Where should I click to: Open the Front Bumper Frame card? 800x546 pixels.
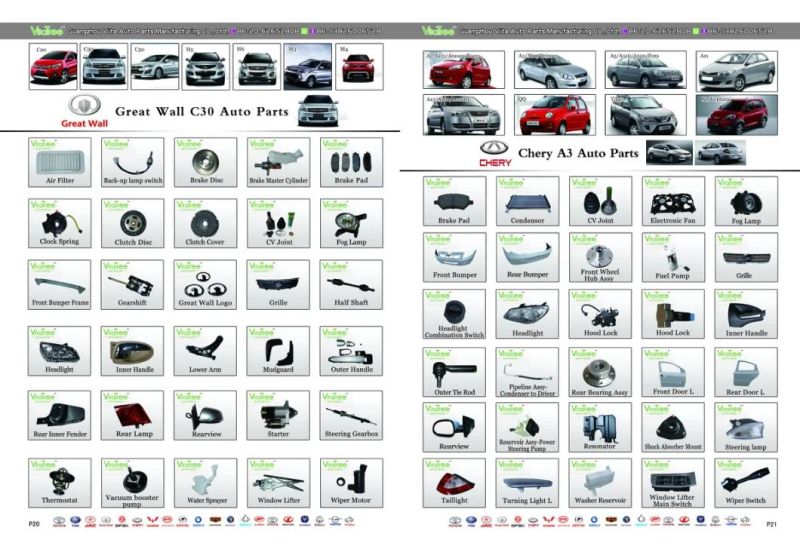pyautogui.click(x=60, y=284)
